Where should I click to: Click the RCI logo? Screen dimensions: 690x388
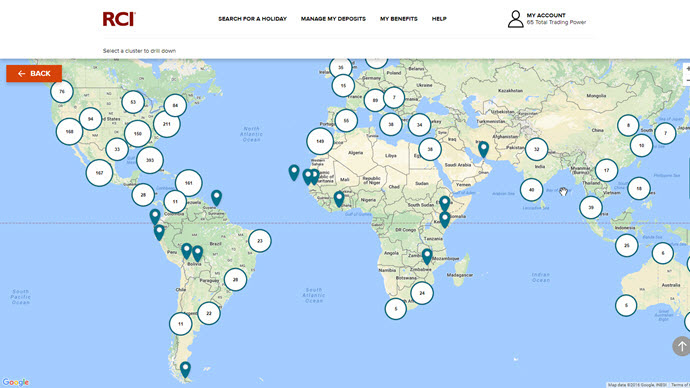pos(119,19)
